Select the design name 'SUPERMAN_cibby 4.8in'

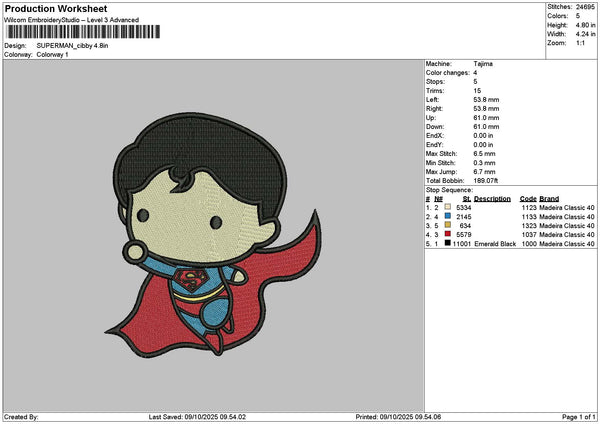[72, 46]
